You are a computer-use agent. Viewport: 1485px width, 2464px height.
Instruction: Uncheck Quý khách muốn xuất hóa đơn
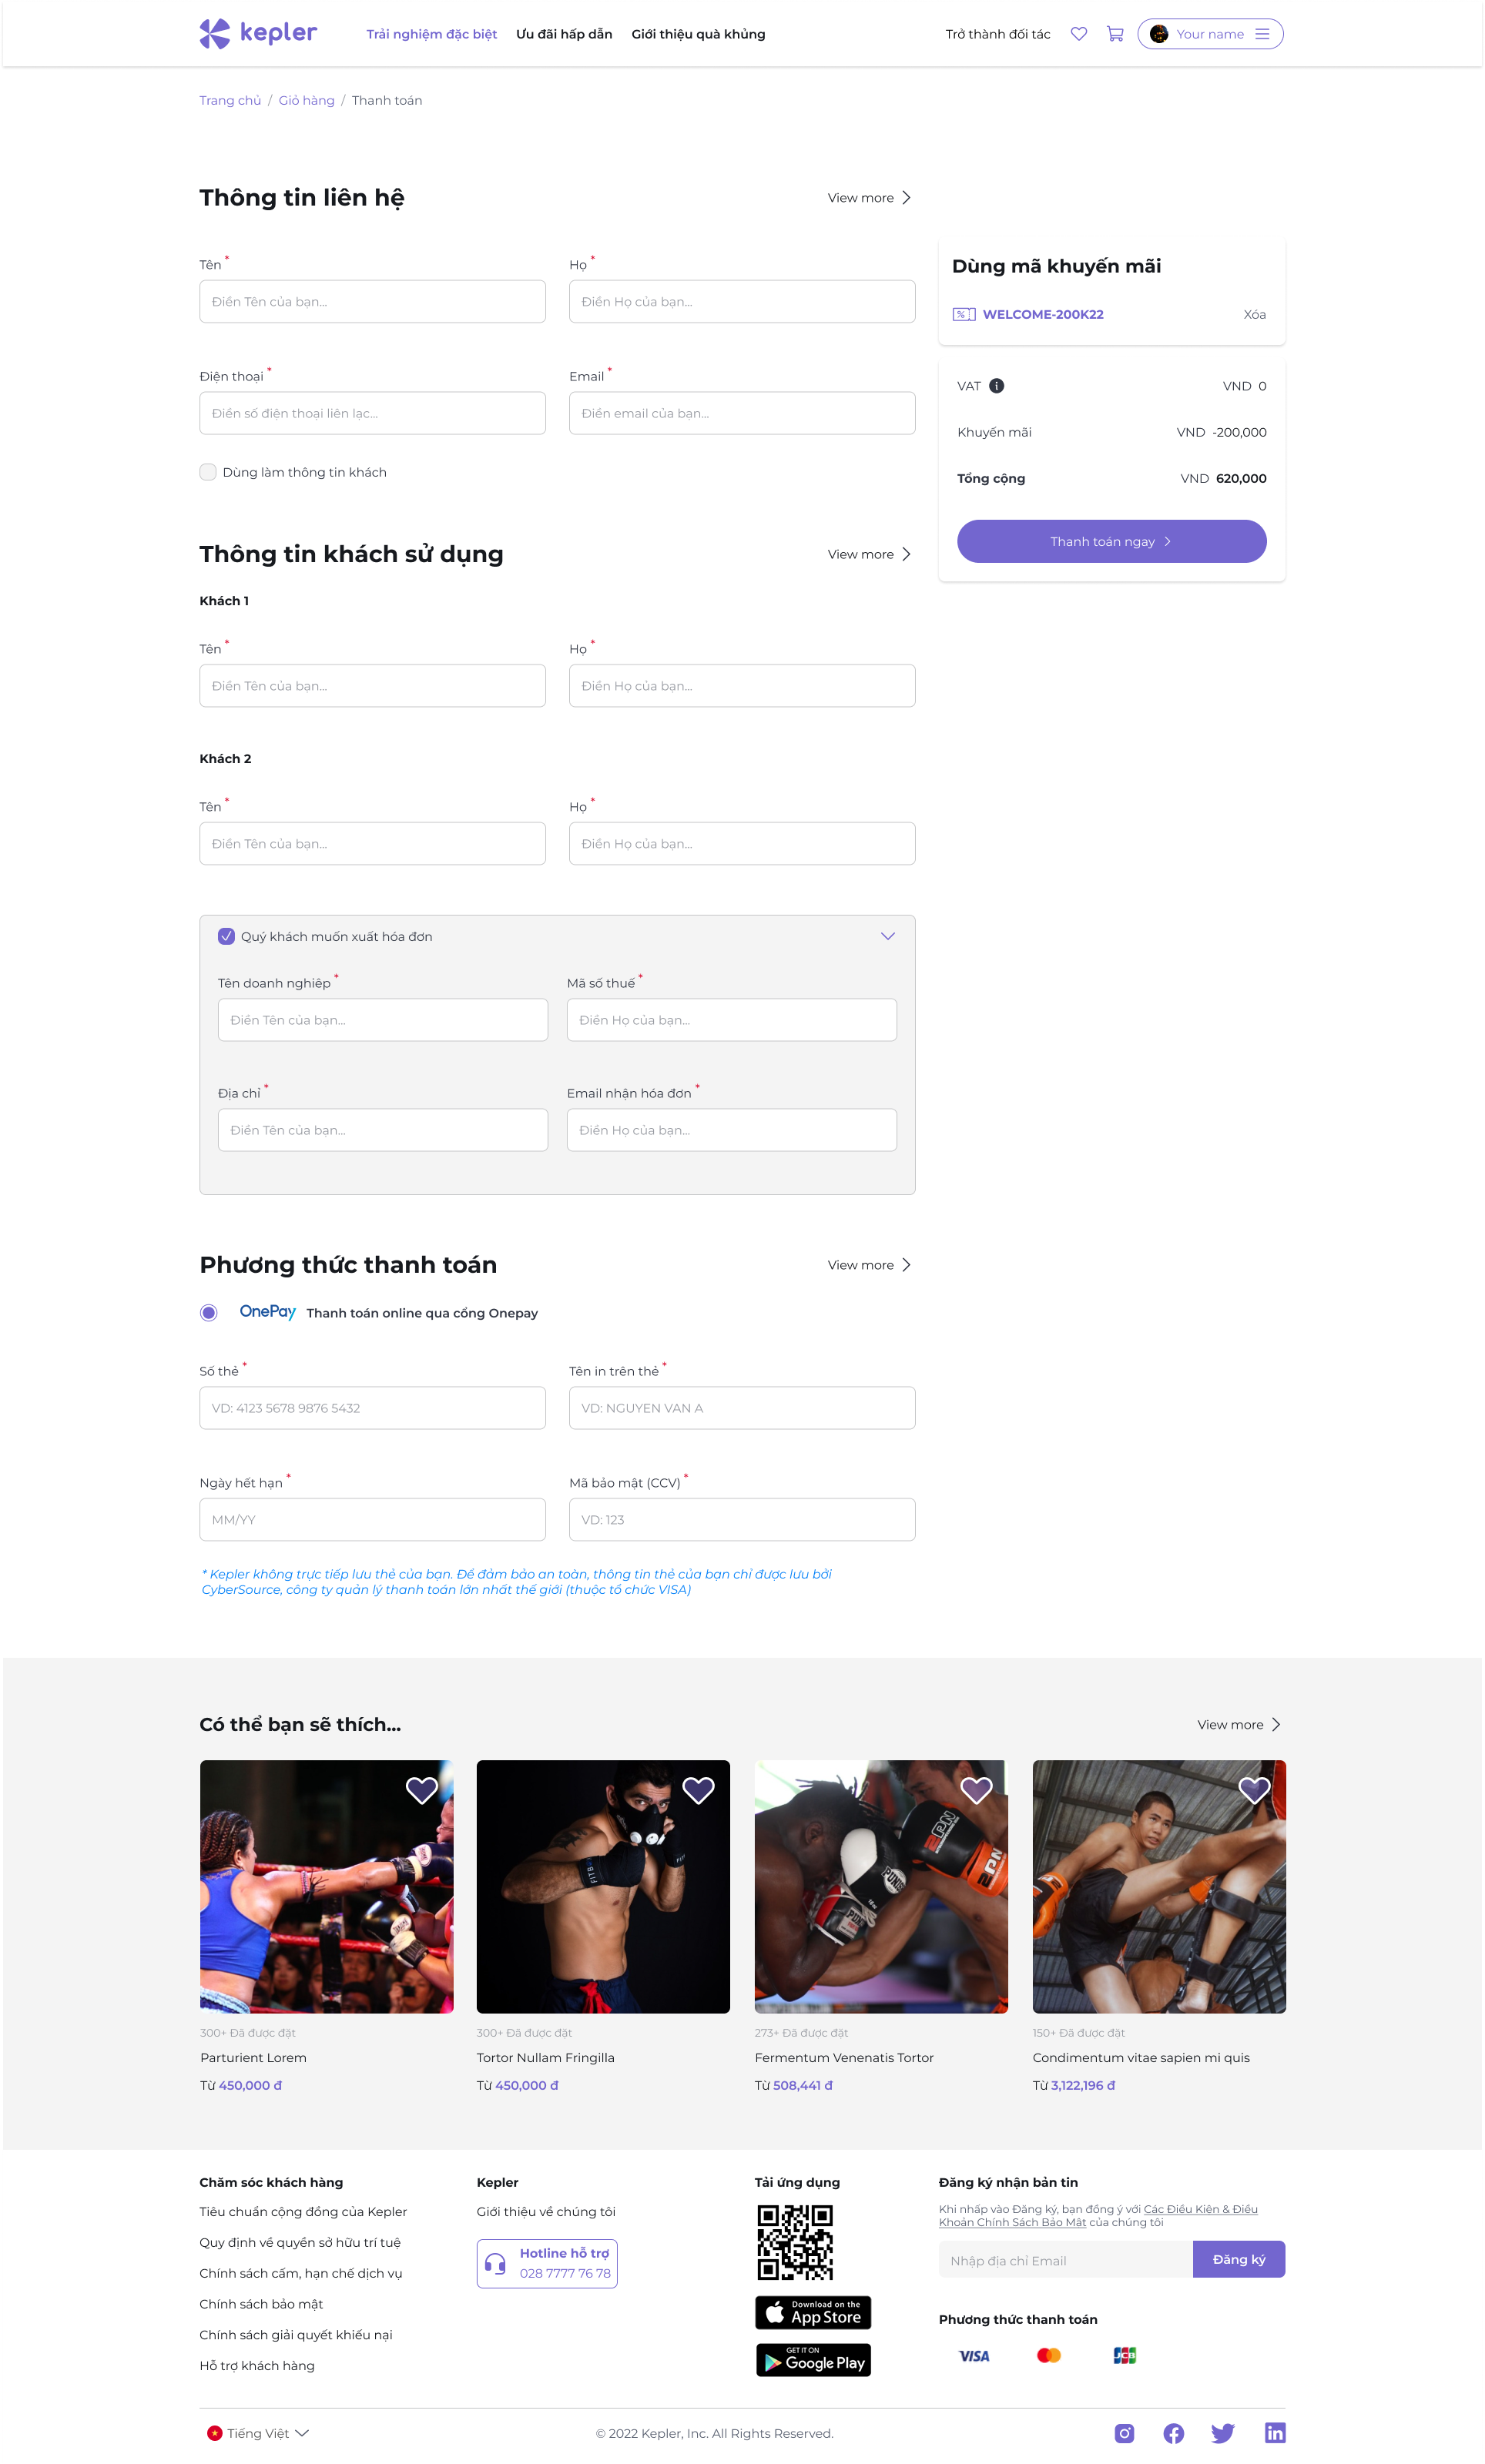[226, 936]
